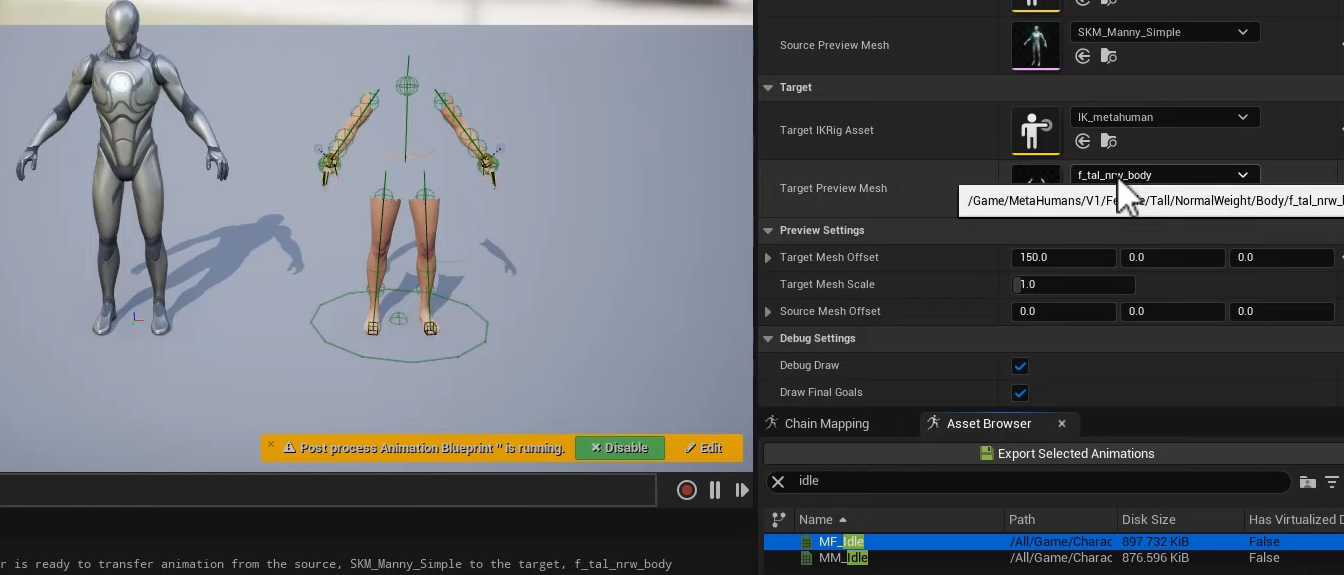Click the 897.732 KiB disk size cell
This screenshot has width=1344, height=575.
coord(1155,542)
